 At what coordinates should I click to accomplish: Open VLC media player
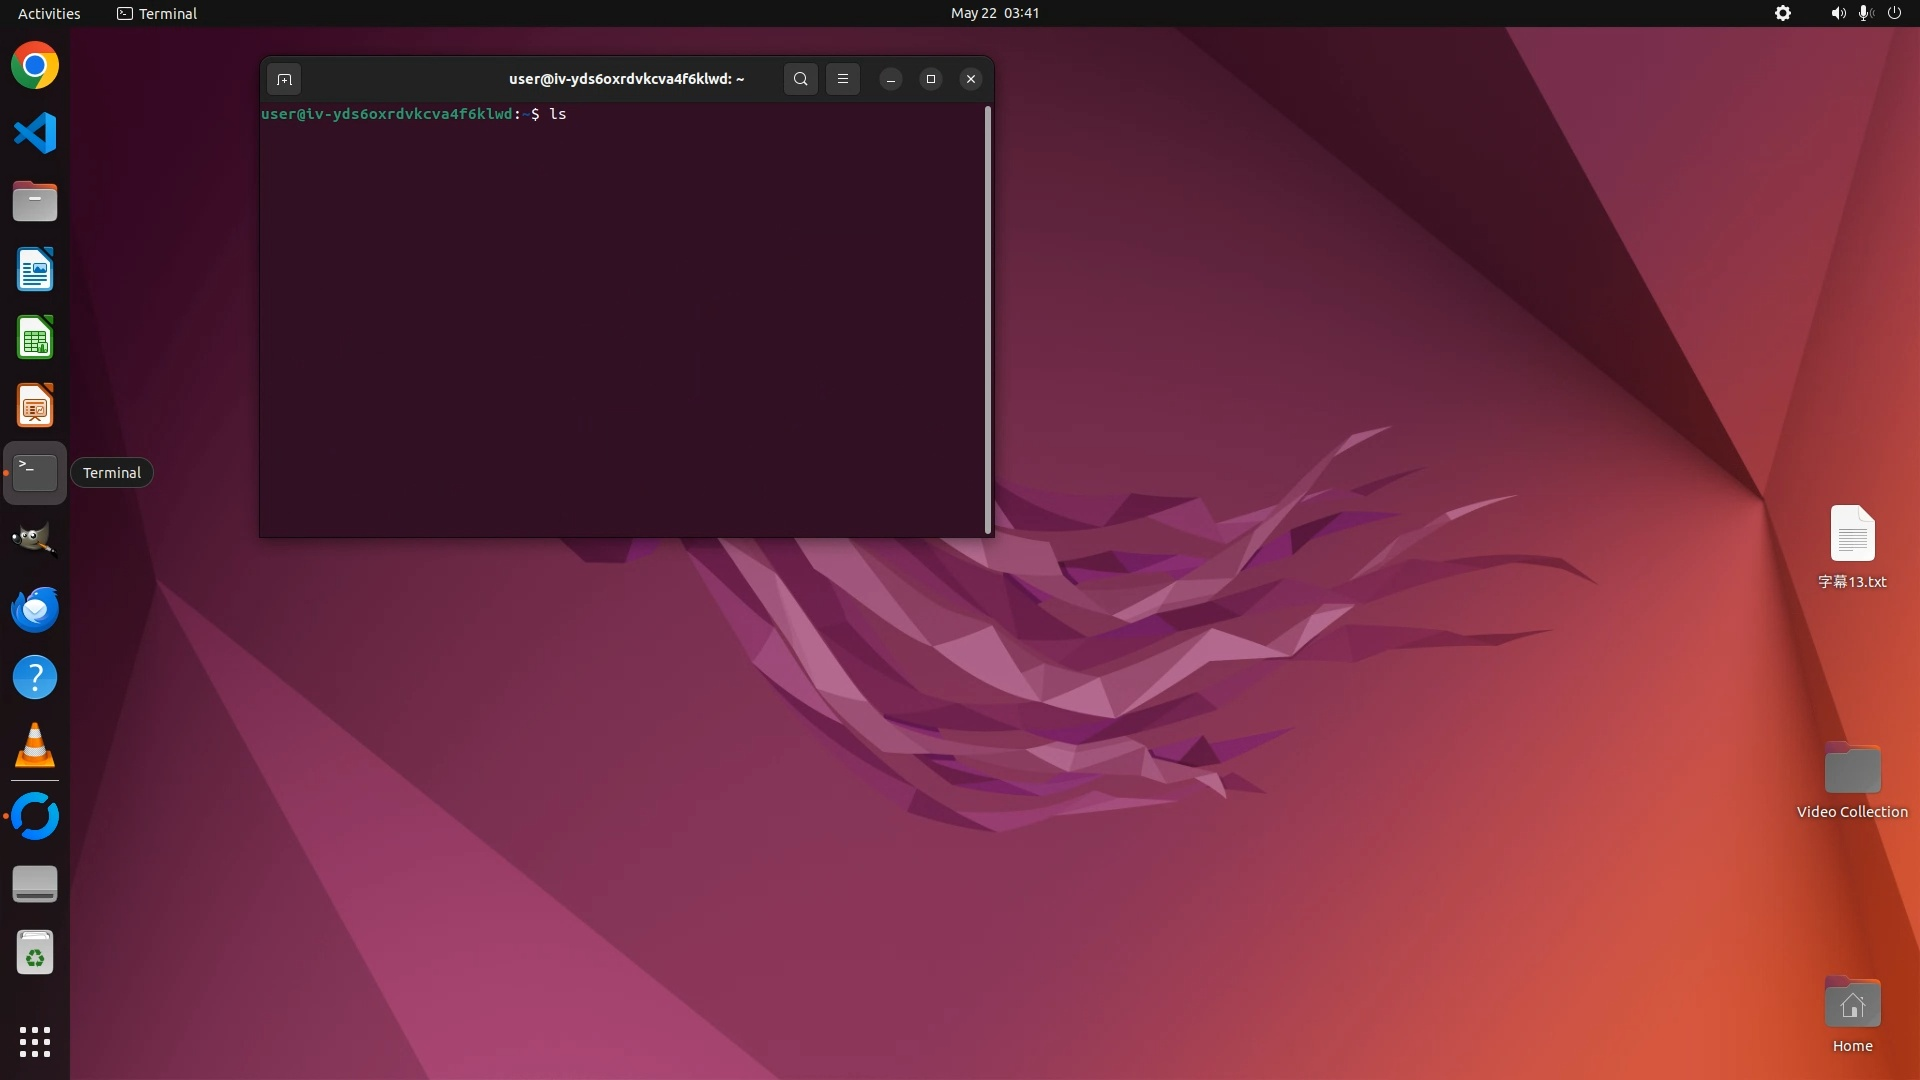pyautogui.click(x=35, y=746)
